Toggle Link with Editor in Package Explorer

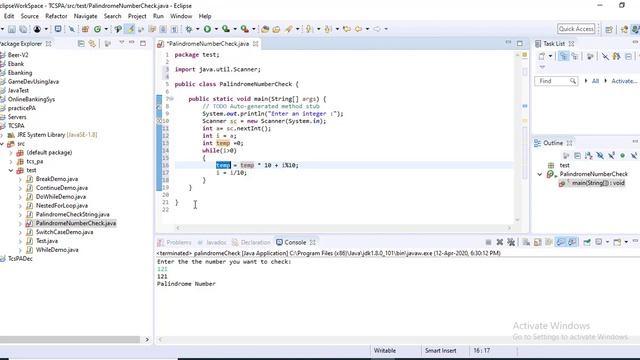[x=92, y=43]
